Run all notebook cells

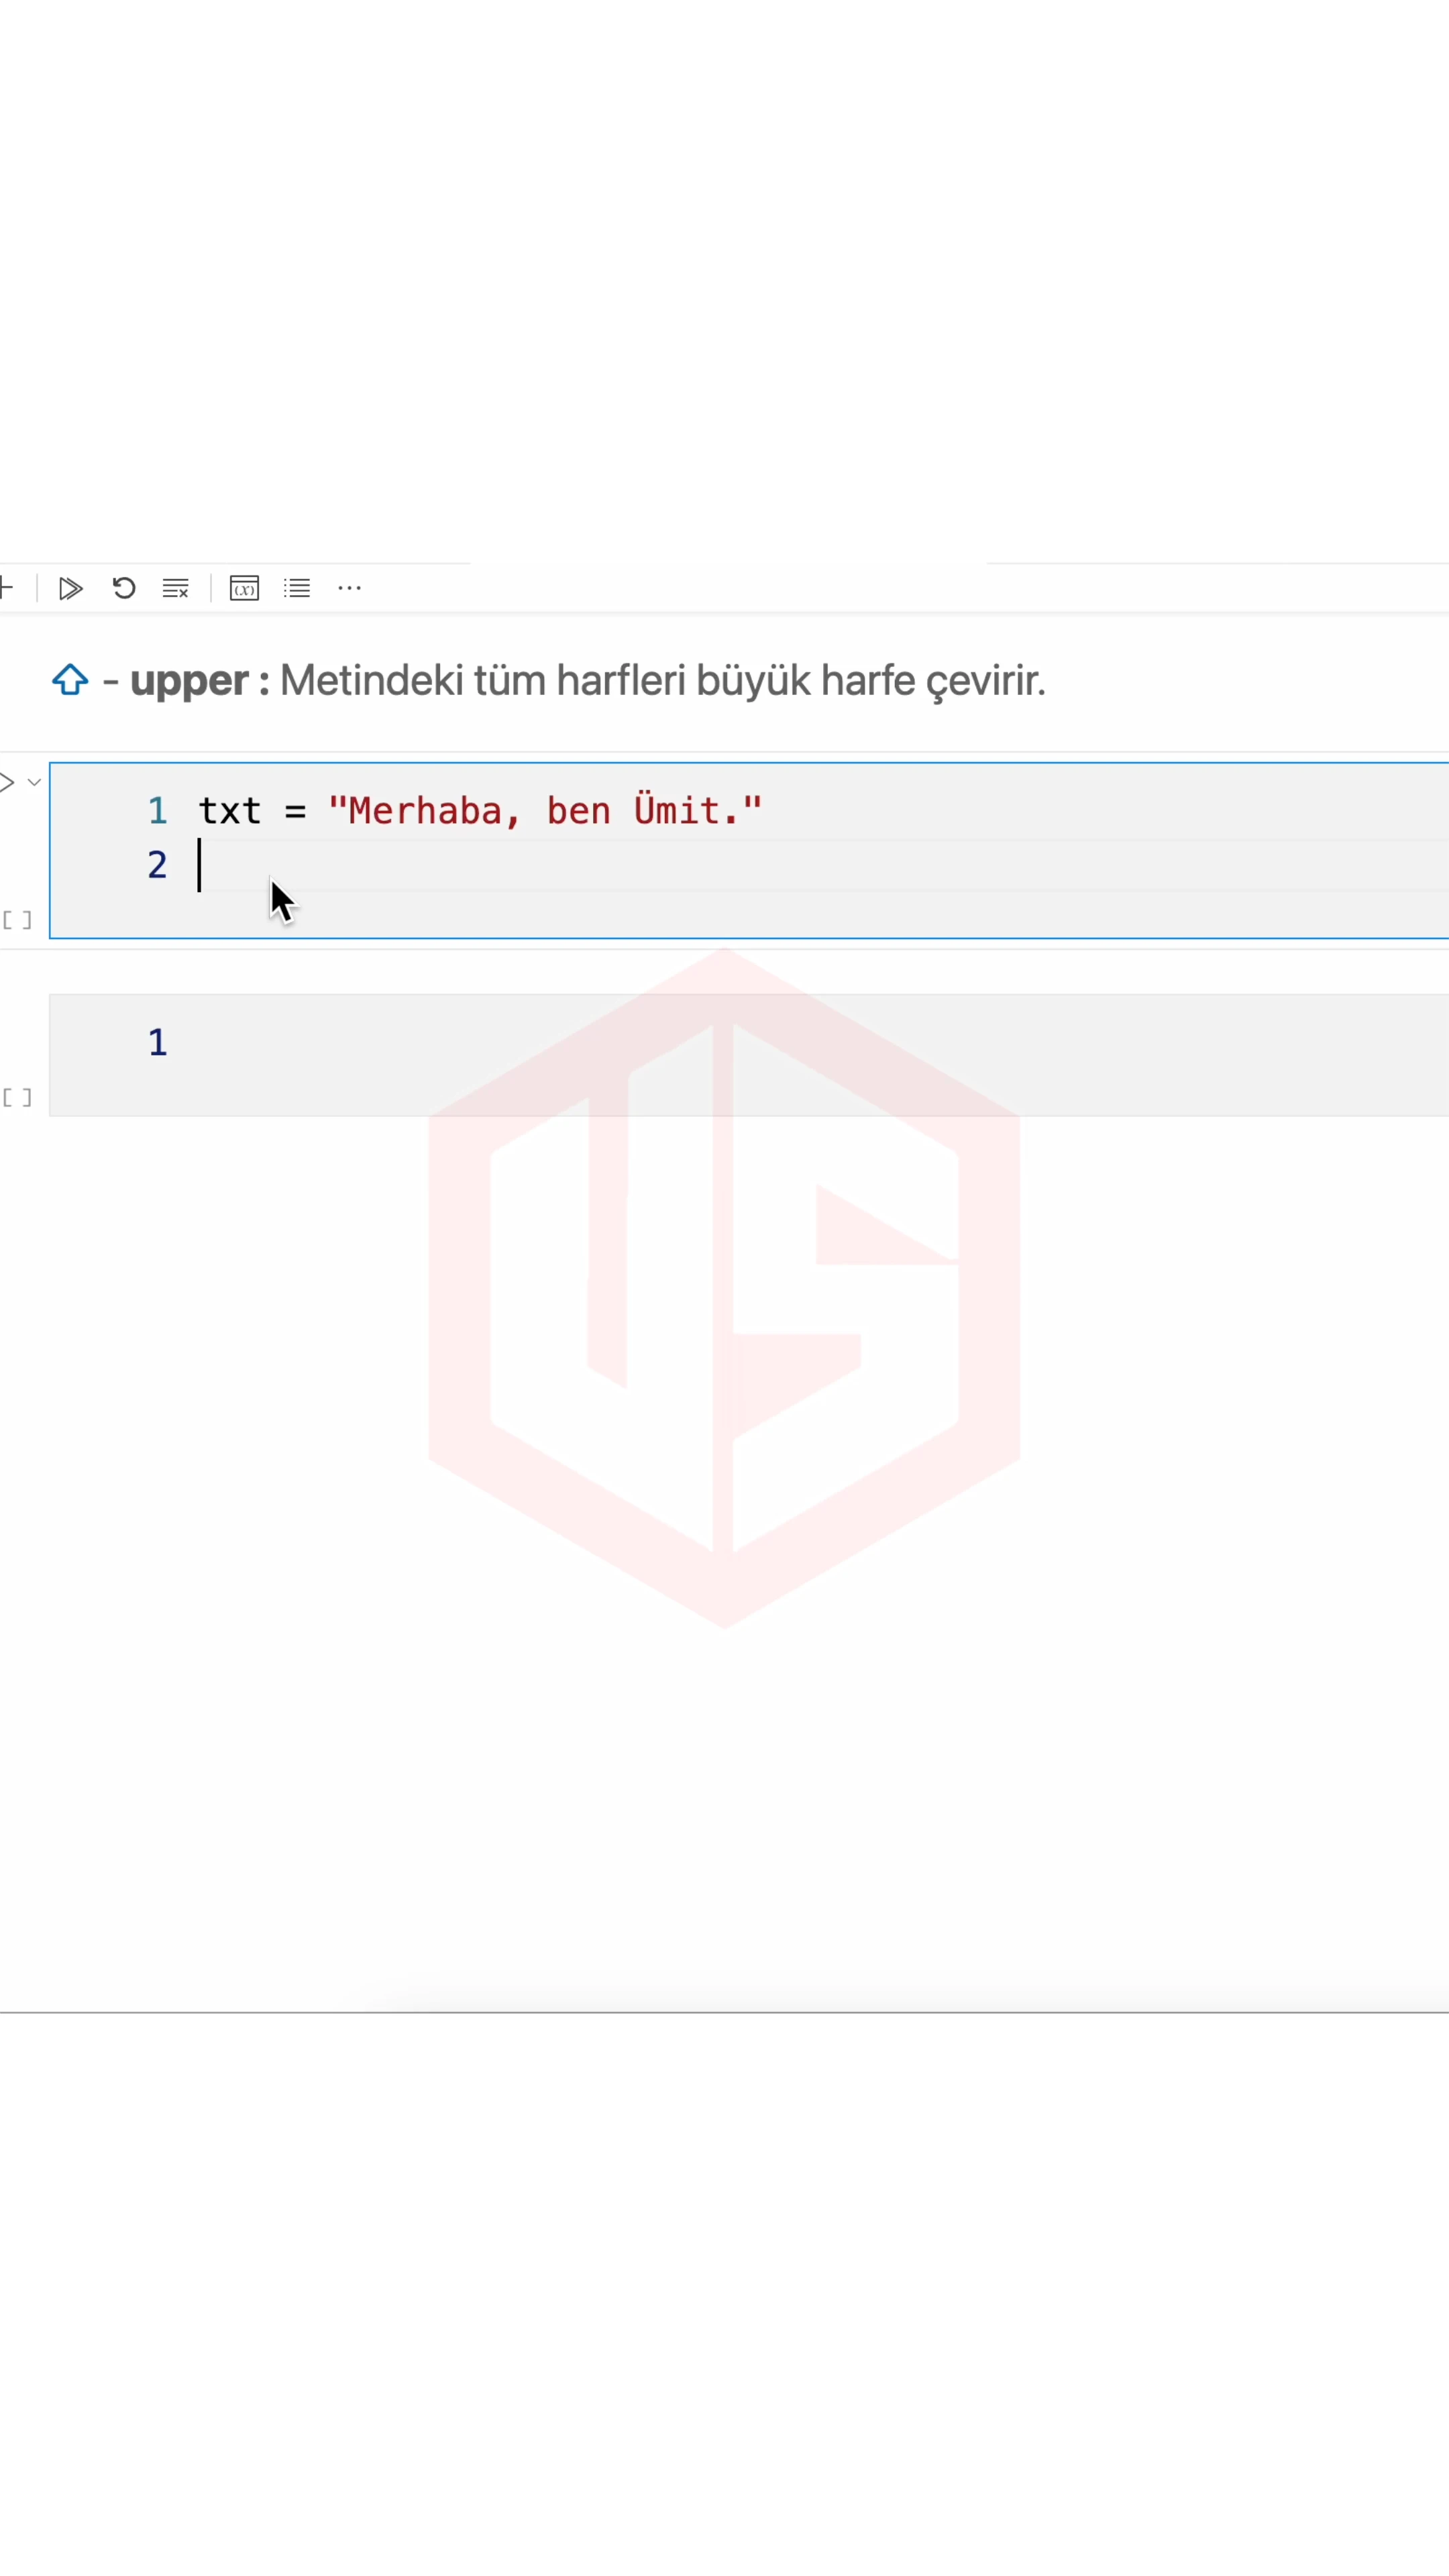[x=70, y=588]
